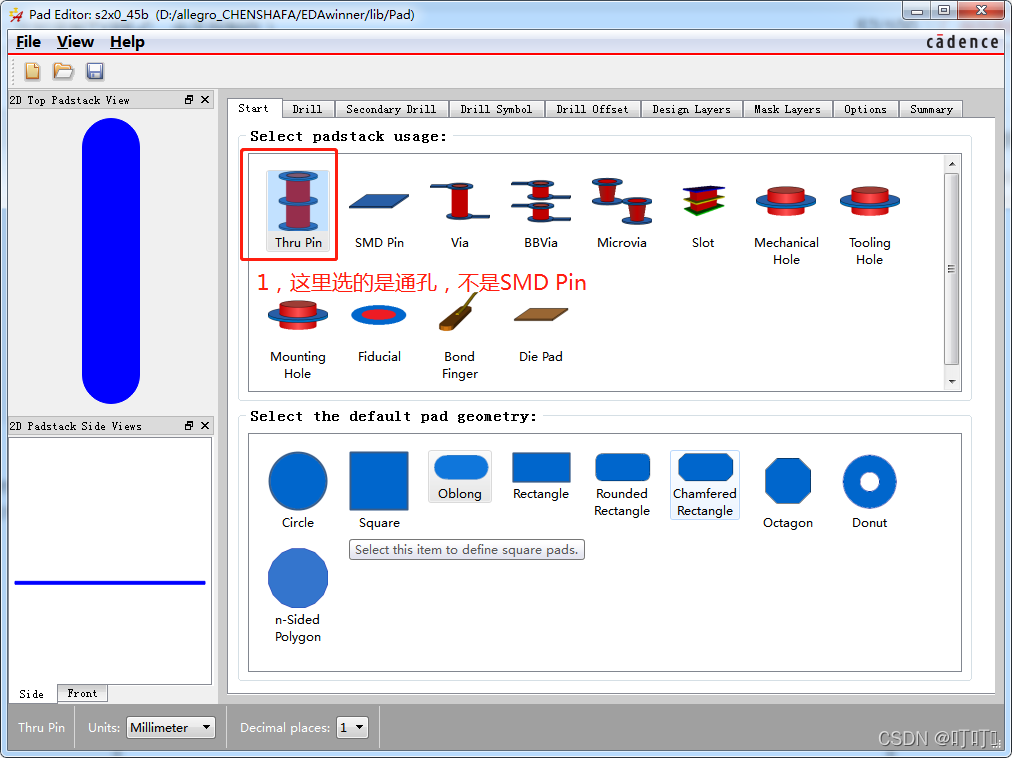Select the Bond Finger usage

tap(460, 336)
